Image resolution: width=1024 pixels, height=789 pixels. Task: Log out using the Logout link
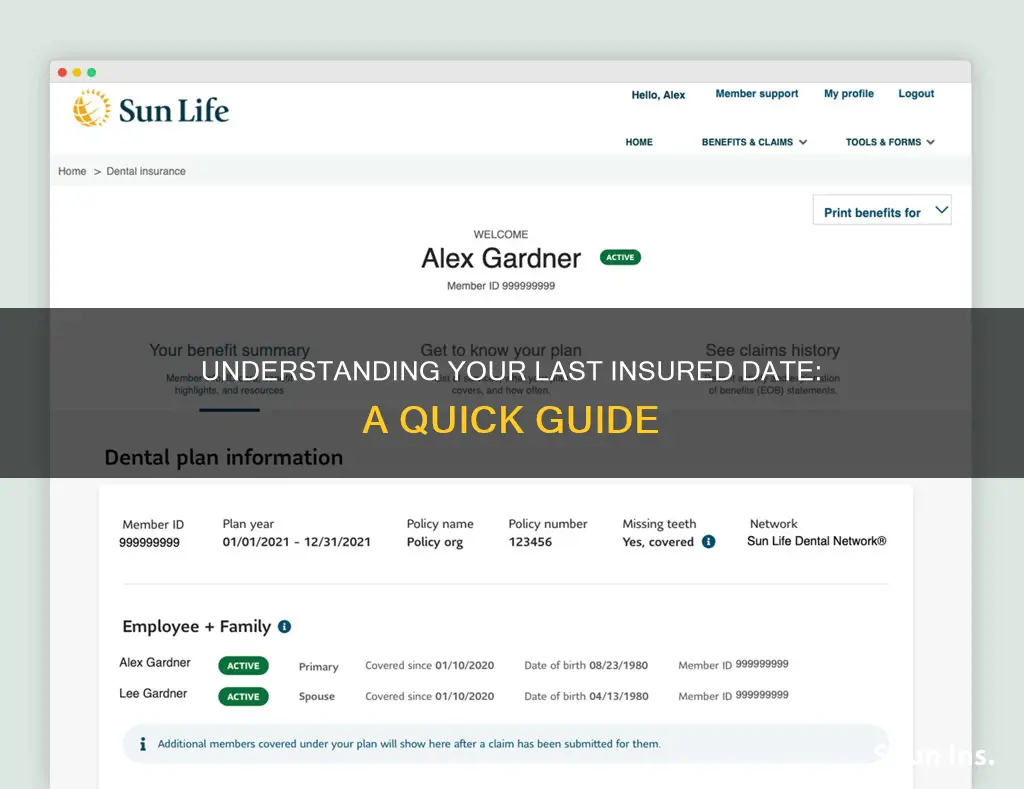point(916,93)
